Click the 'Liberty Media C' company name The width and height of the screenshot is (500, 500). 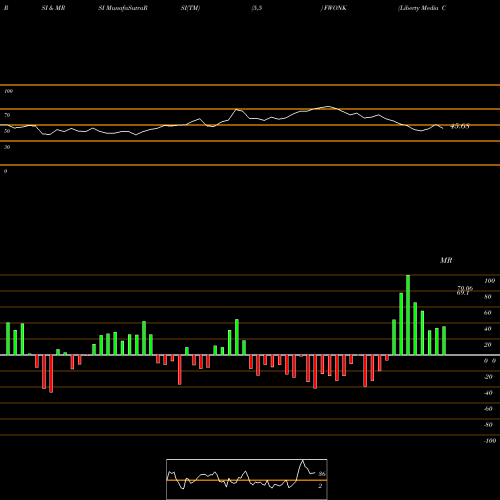(422, 8)
